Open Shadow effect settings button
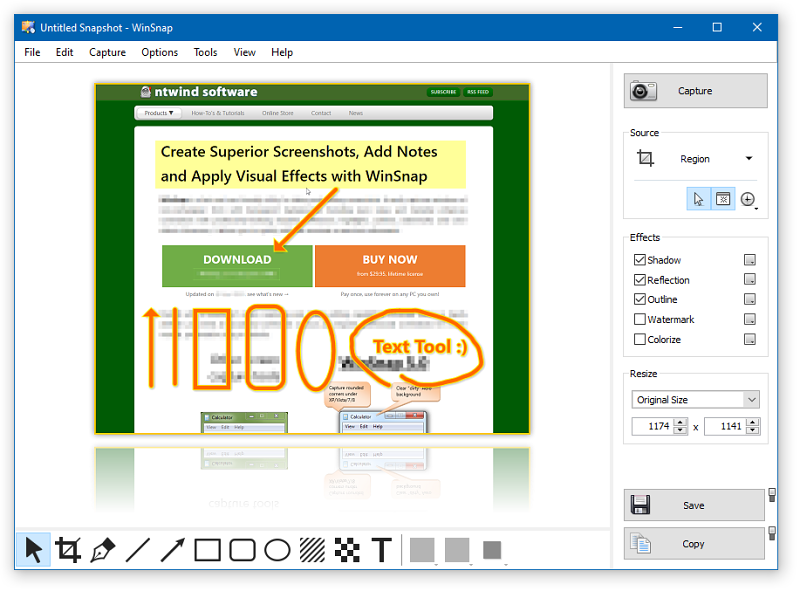This screenshot has width=800, height=591. (749, 260)
